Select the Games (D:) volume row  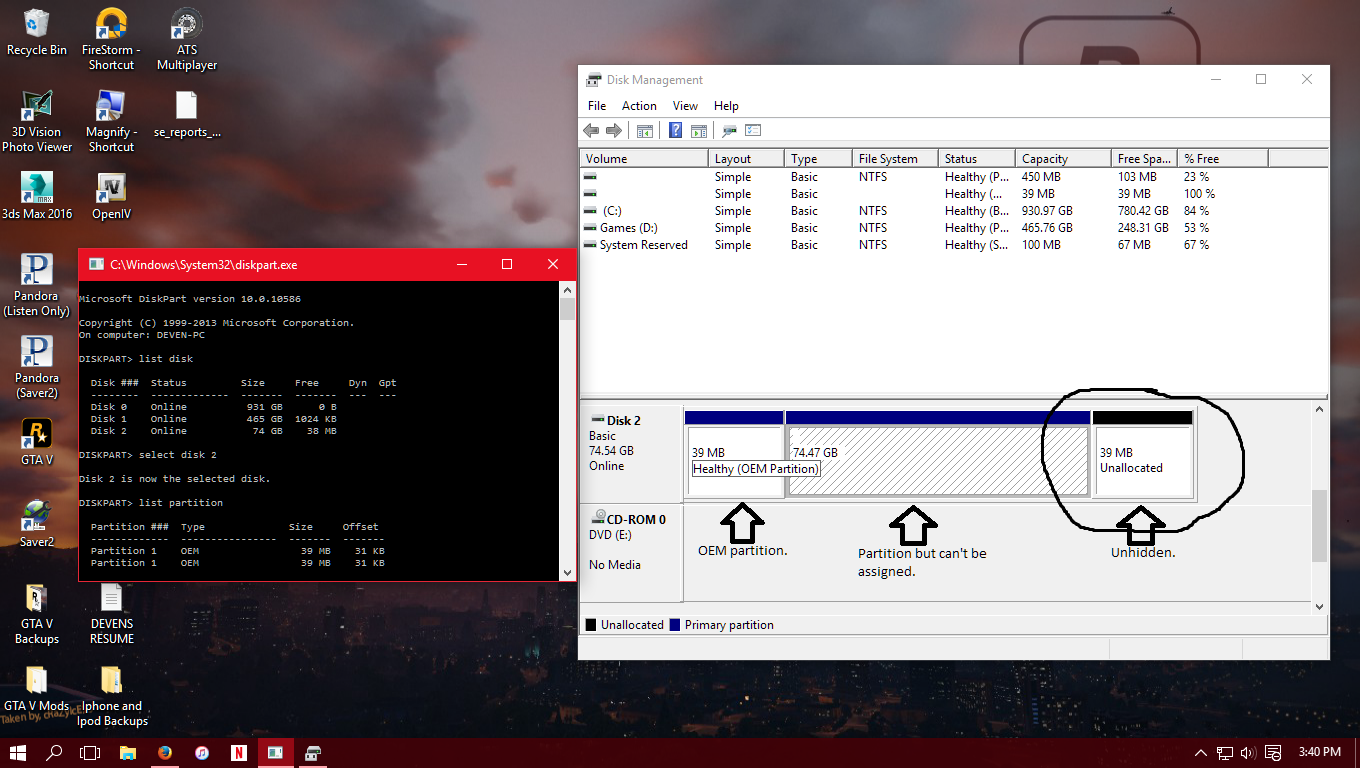tap(628, 228)
